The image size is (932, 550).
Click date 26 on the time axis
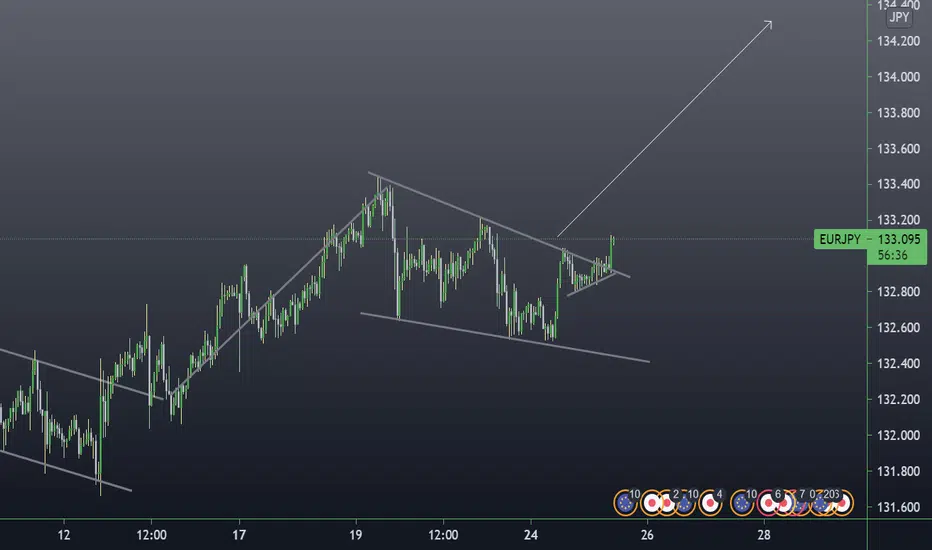pos(647,535)
